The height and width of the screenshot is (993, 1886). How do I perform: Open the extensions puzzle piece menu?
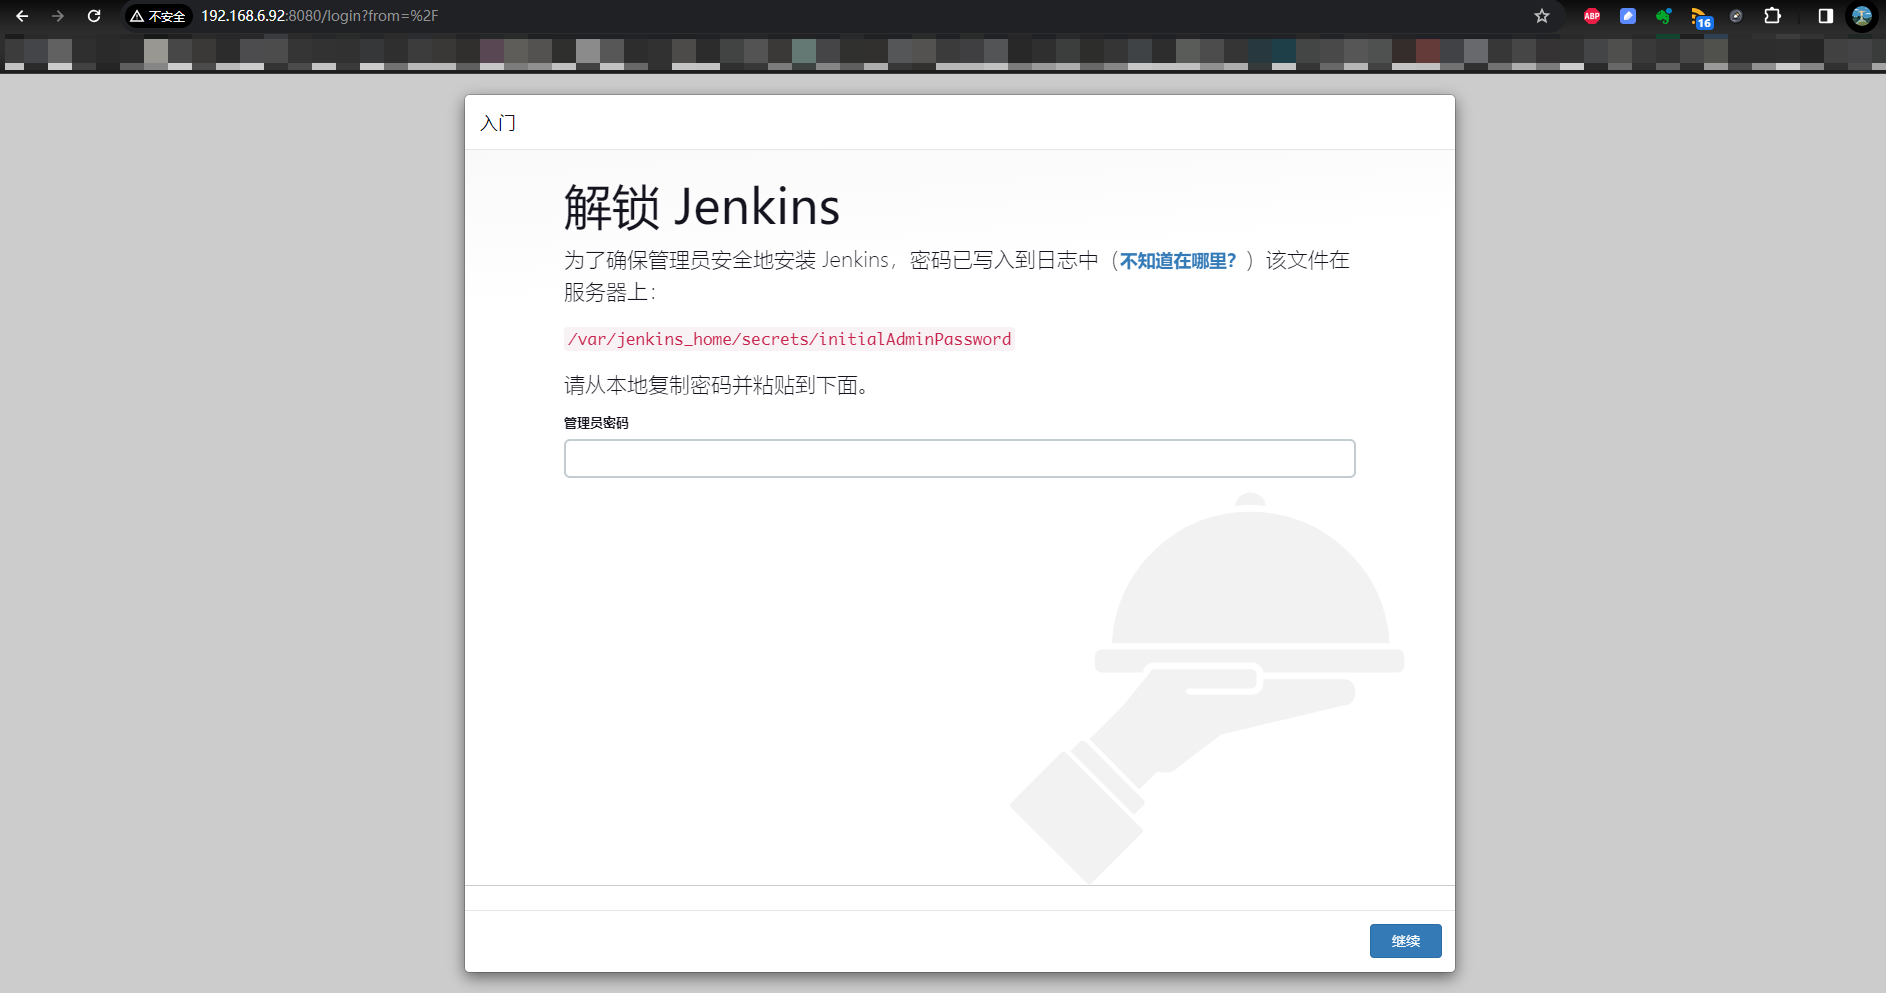pyautogui.click(x=1772, y=16)
